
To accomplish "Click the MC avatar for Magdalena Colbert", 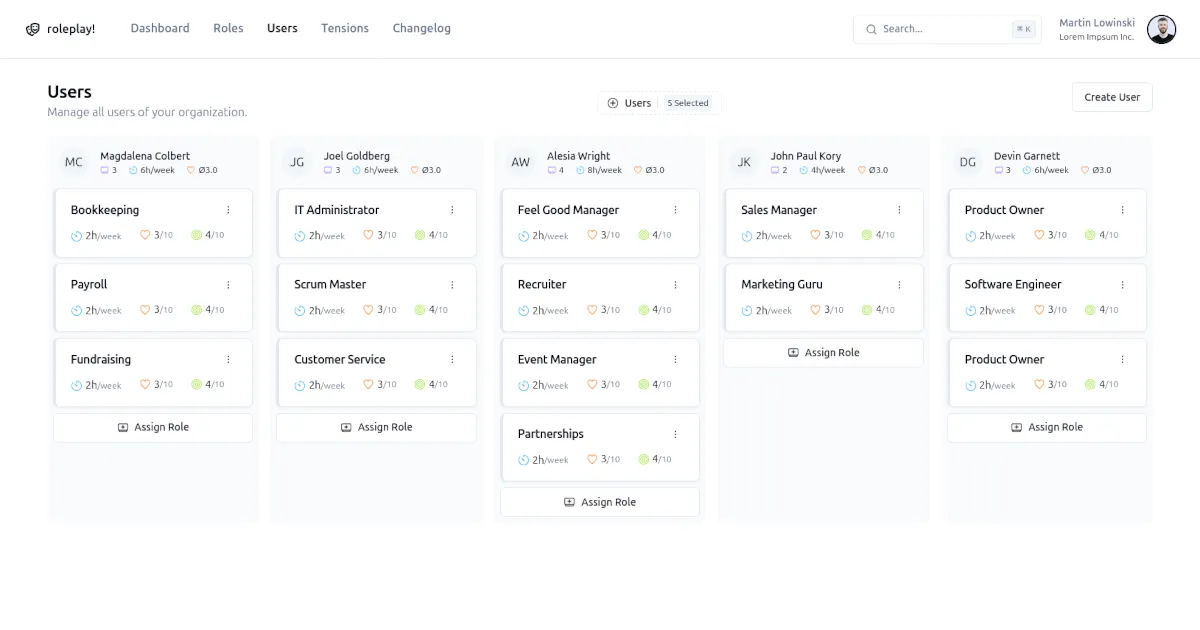I will click(x=74, y=162).
